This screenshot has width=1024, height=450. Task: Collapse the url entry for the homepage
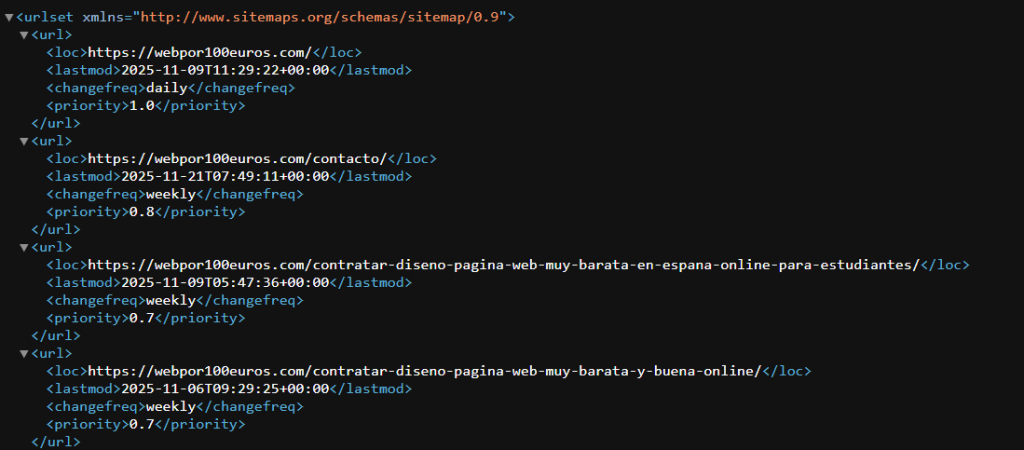tap(24, 35)
